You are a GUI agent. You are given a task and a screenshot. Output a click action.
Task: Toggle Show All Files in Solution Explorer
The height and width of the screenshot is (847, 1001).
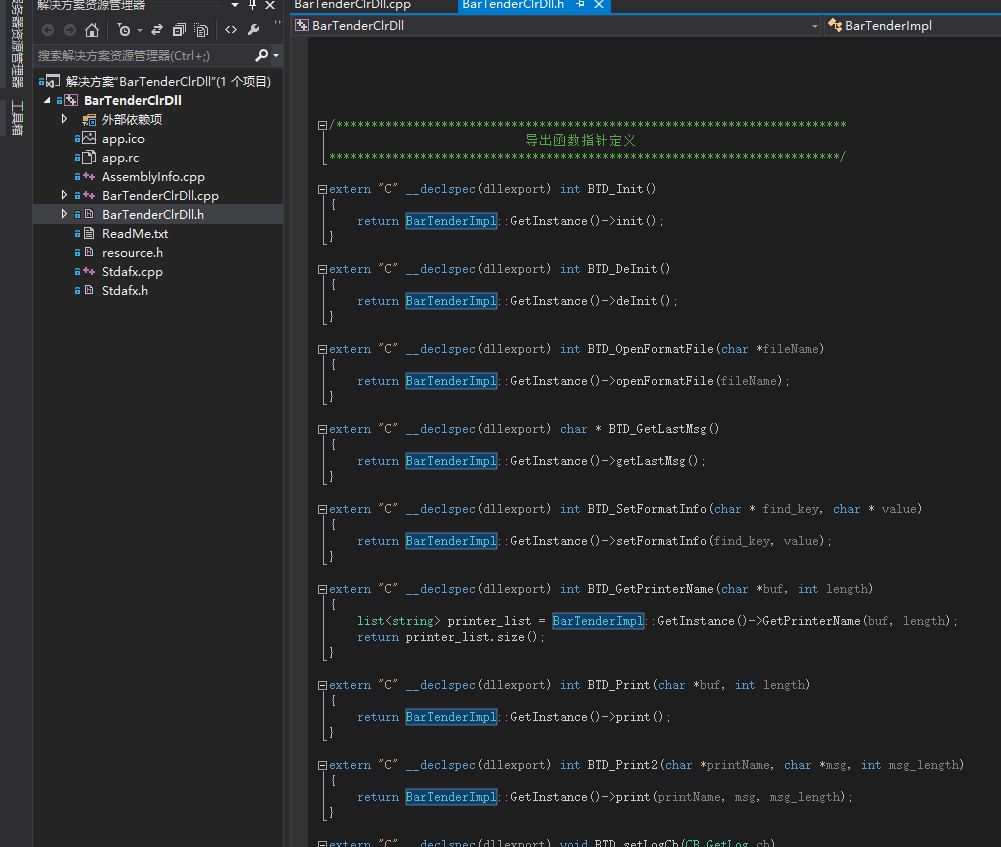coord(203,30)
